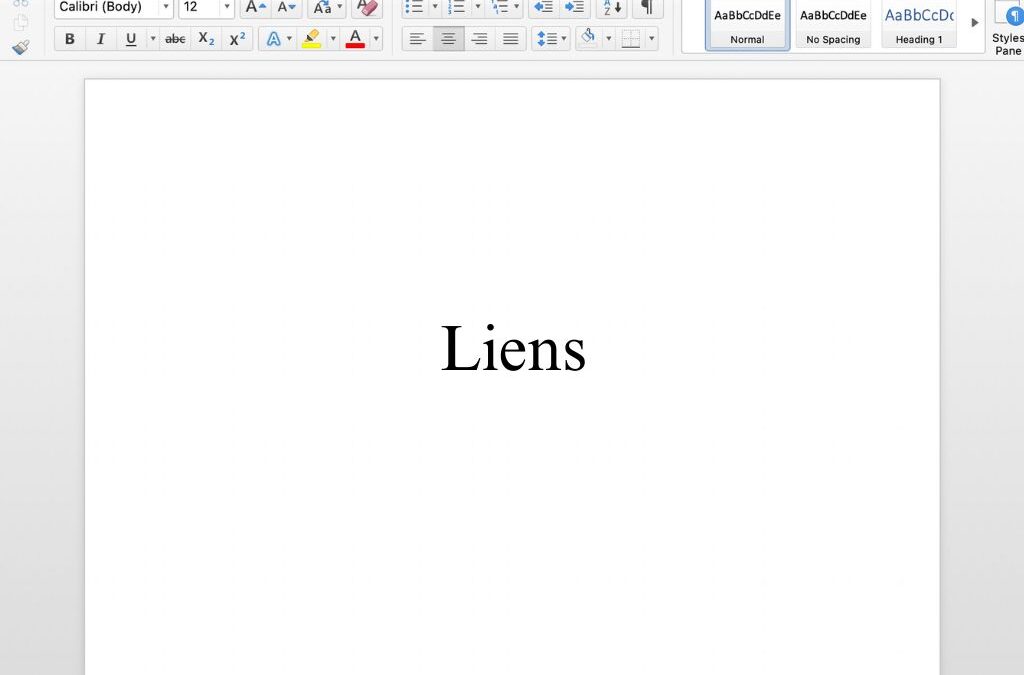1024x675 pixels.
Task: Increase the paragraph indent
Action: pos(575,7)
